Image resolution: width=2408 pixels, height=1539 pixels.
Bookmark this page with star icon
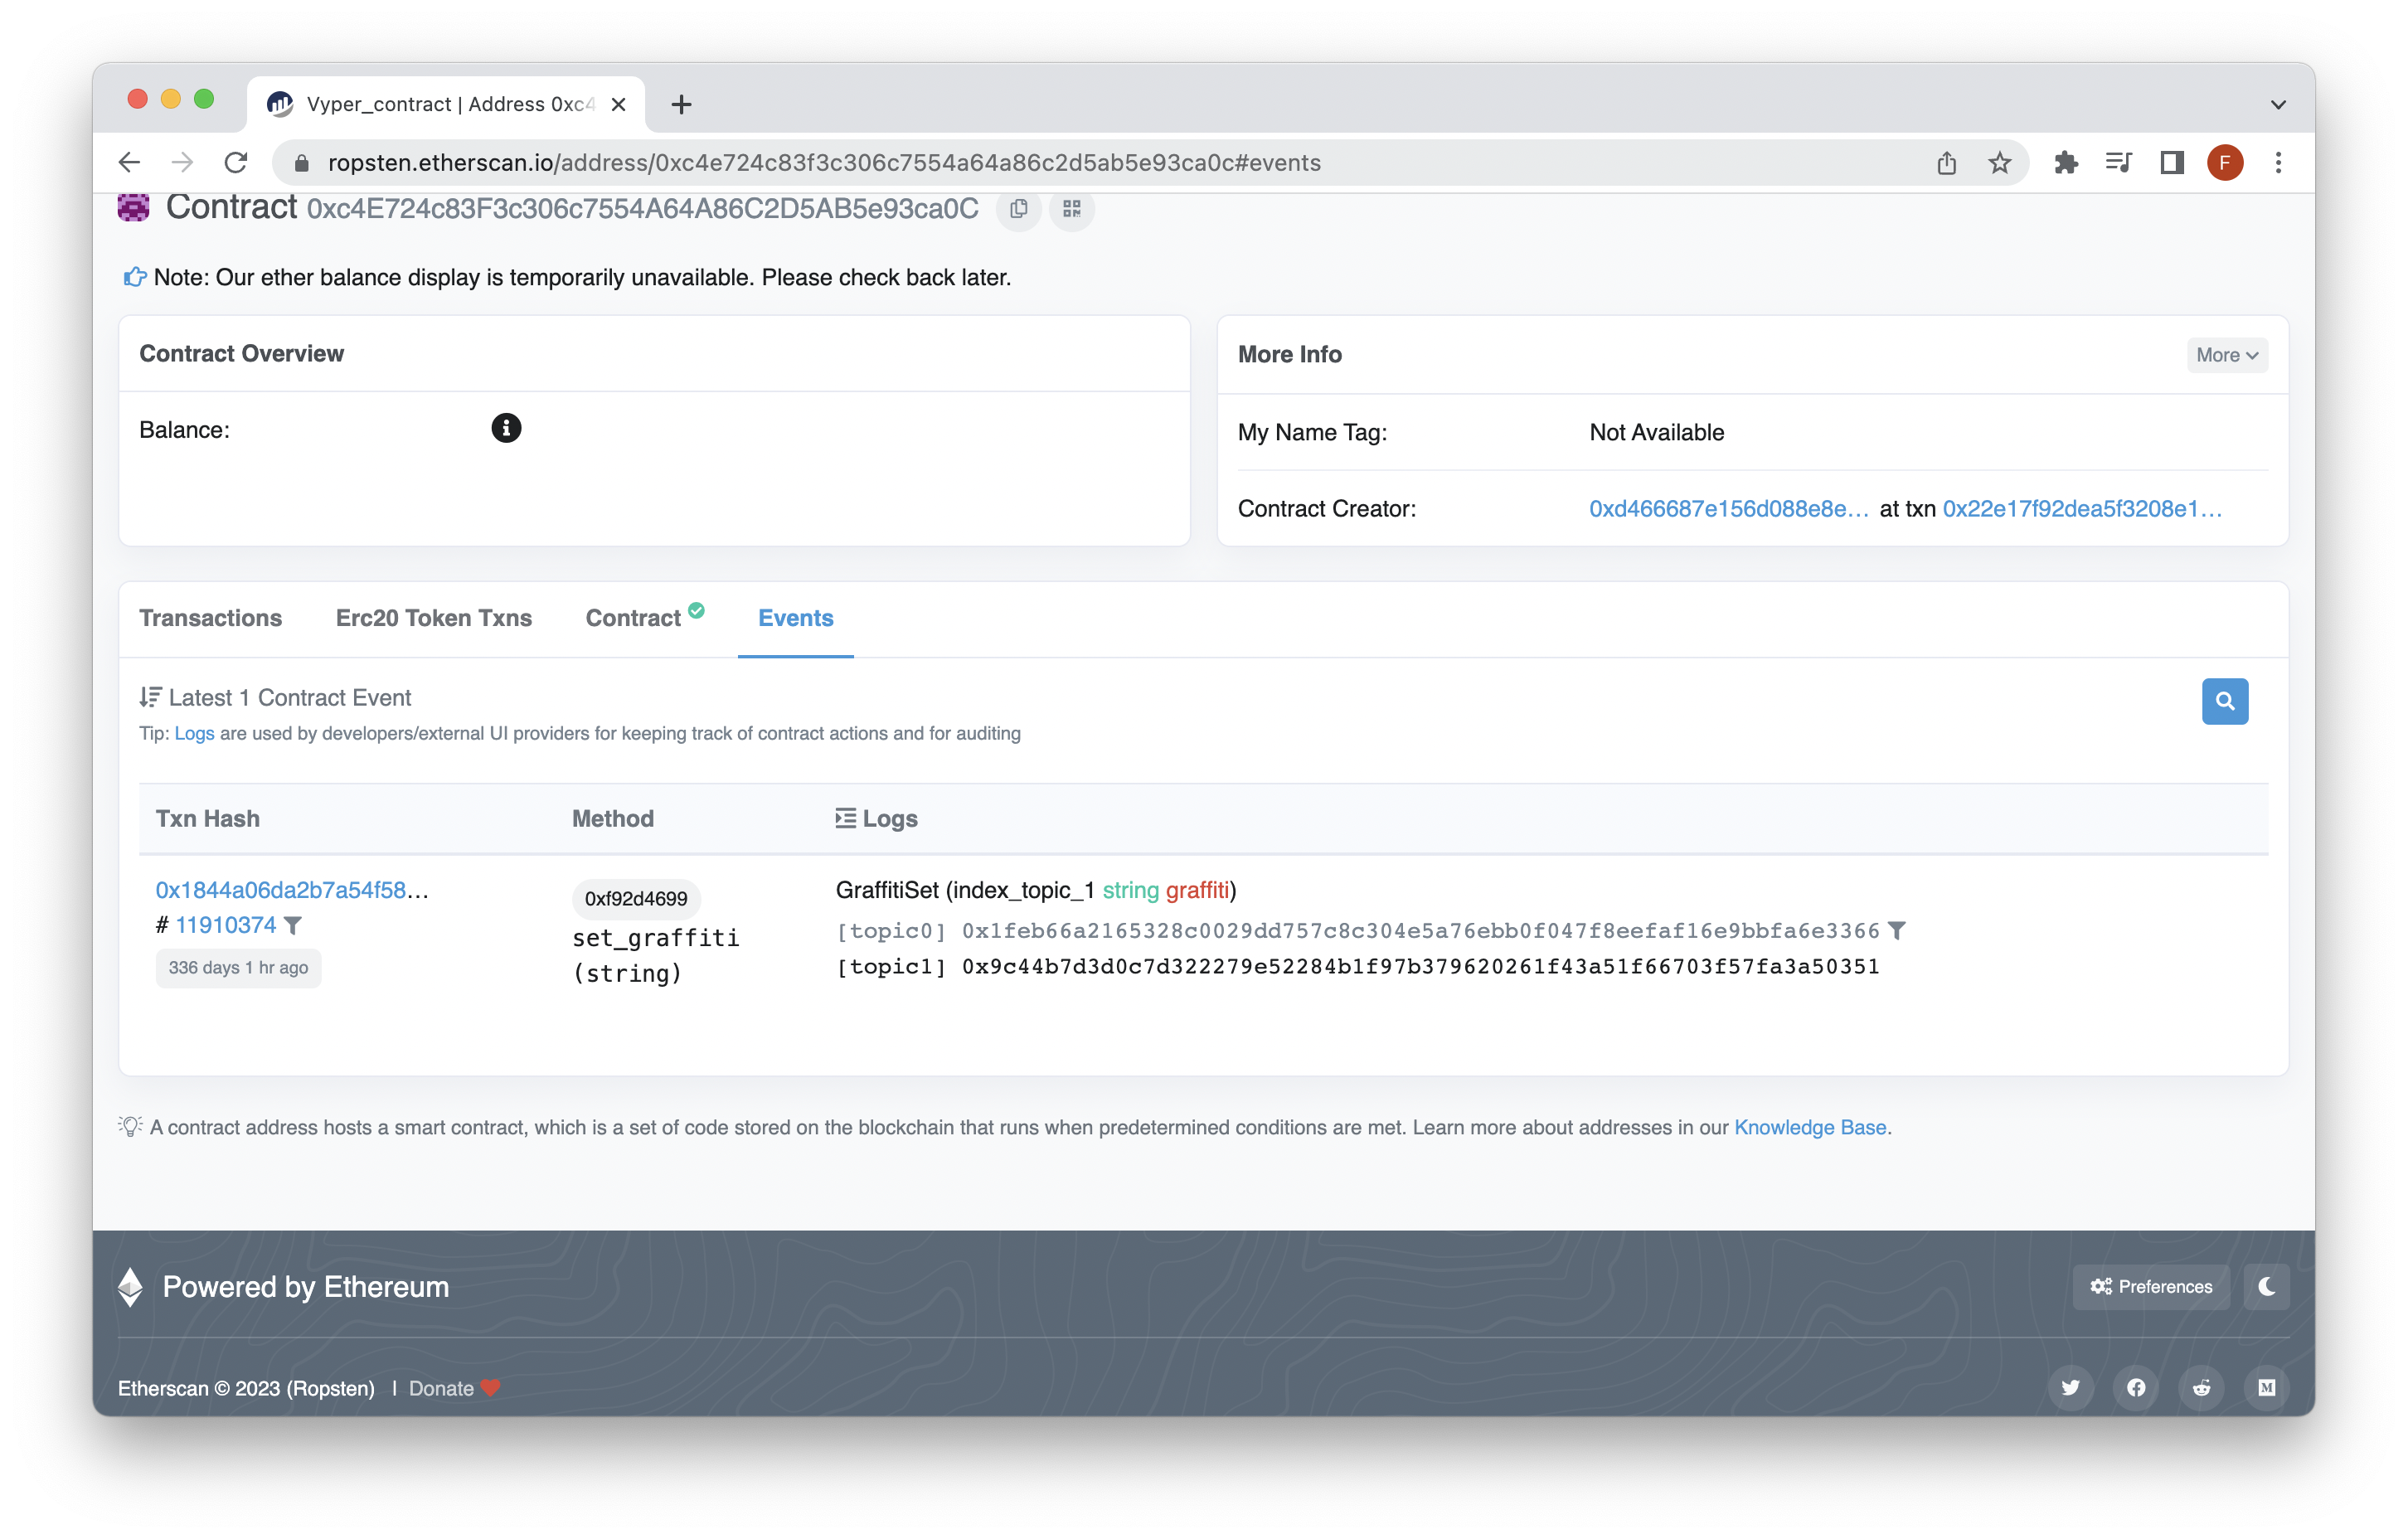coord(1999,163)
